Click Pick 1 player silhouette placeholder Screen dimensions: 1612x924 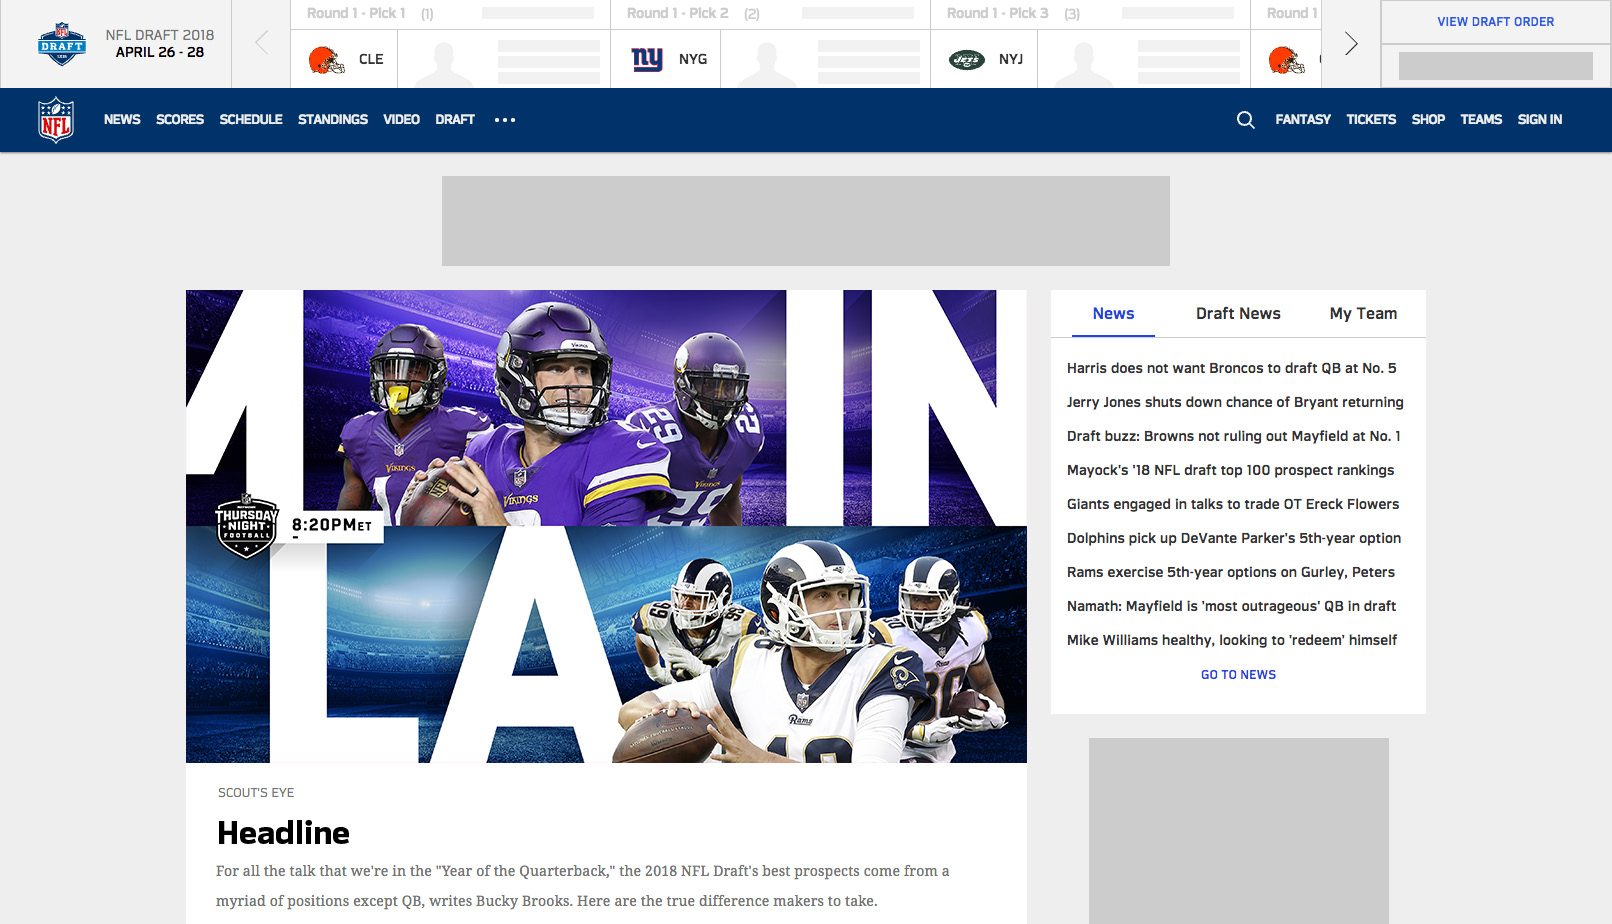(444, 64)
